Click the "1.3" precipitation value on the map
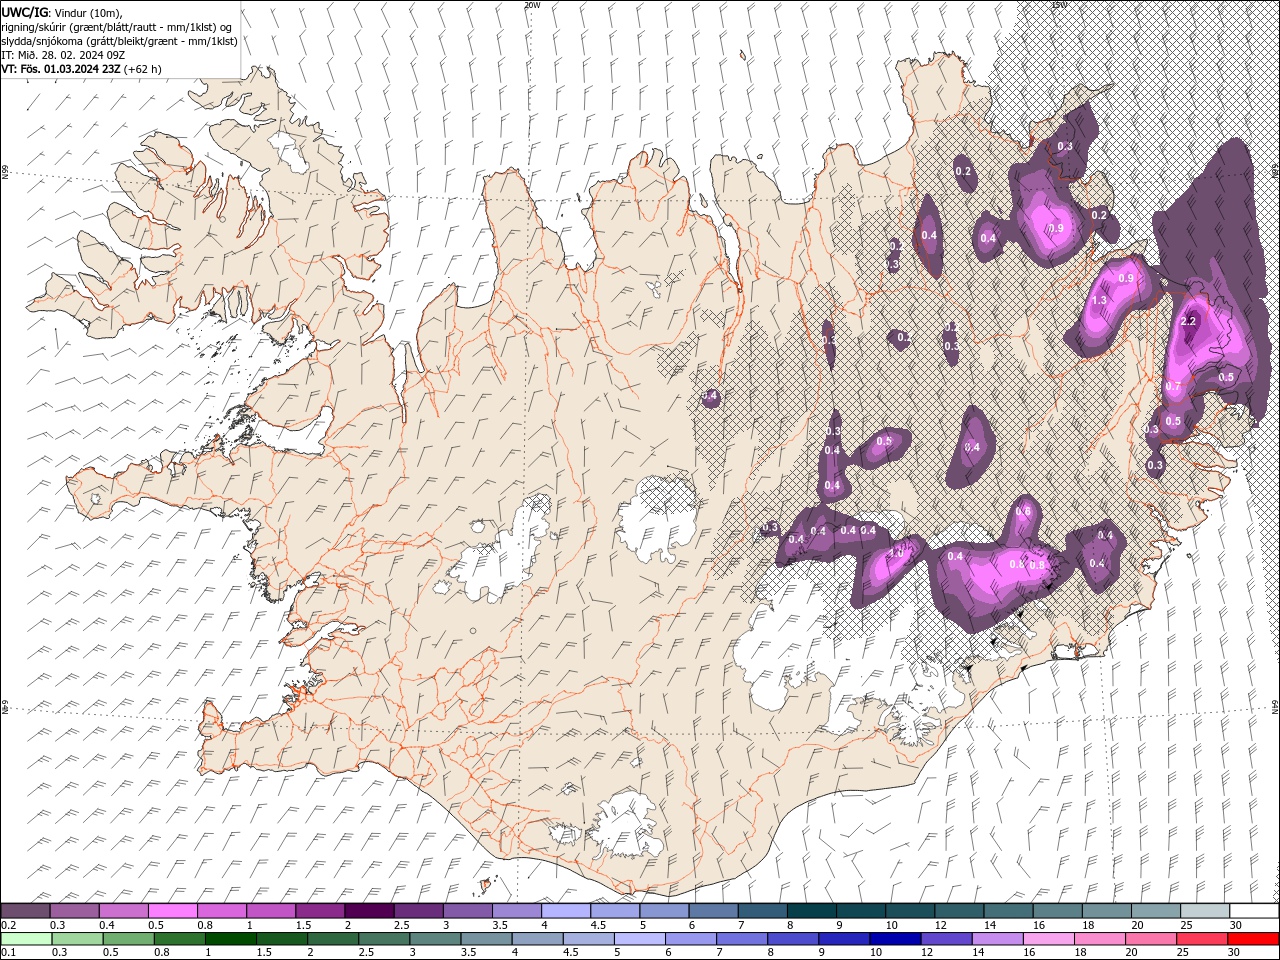The width and height of the screenshot is (1280, 960). pos(1099,300)
